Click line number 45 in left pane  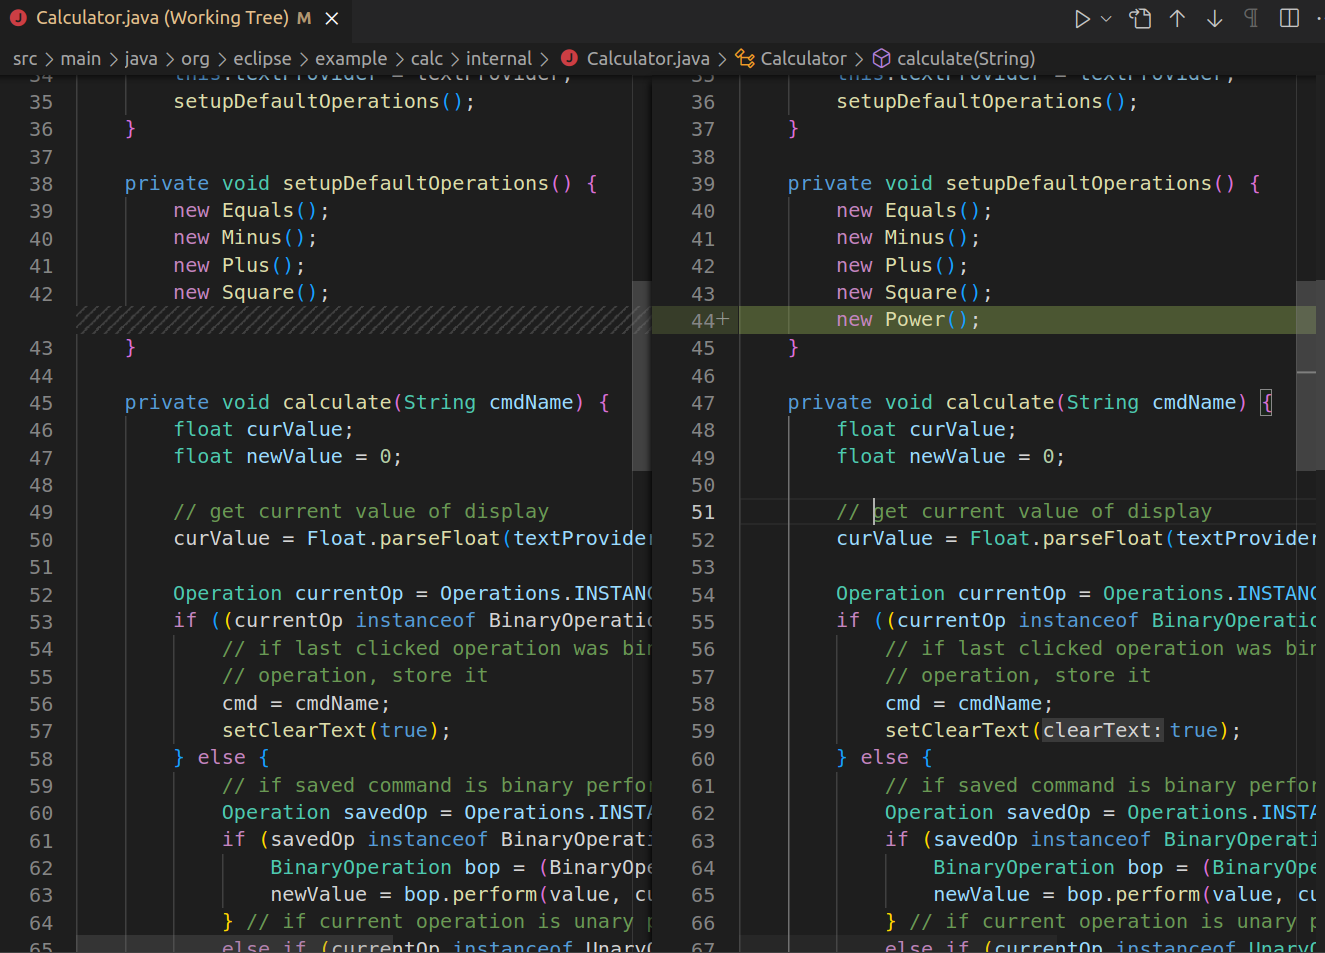tap(41, 403)
